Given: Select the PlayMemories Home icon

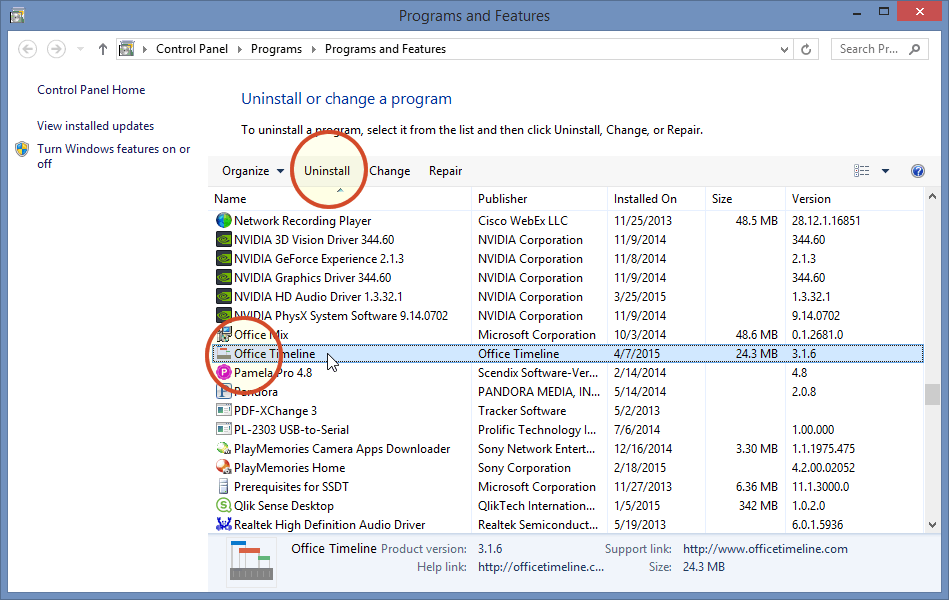Looking at the screenshot, I should coord(223,467).
